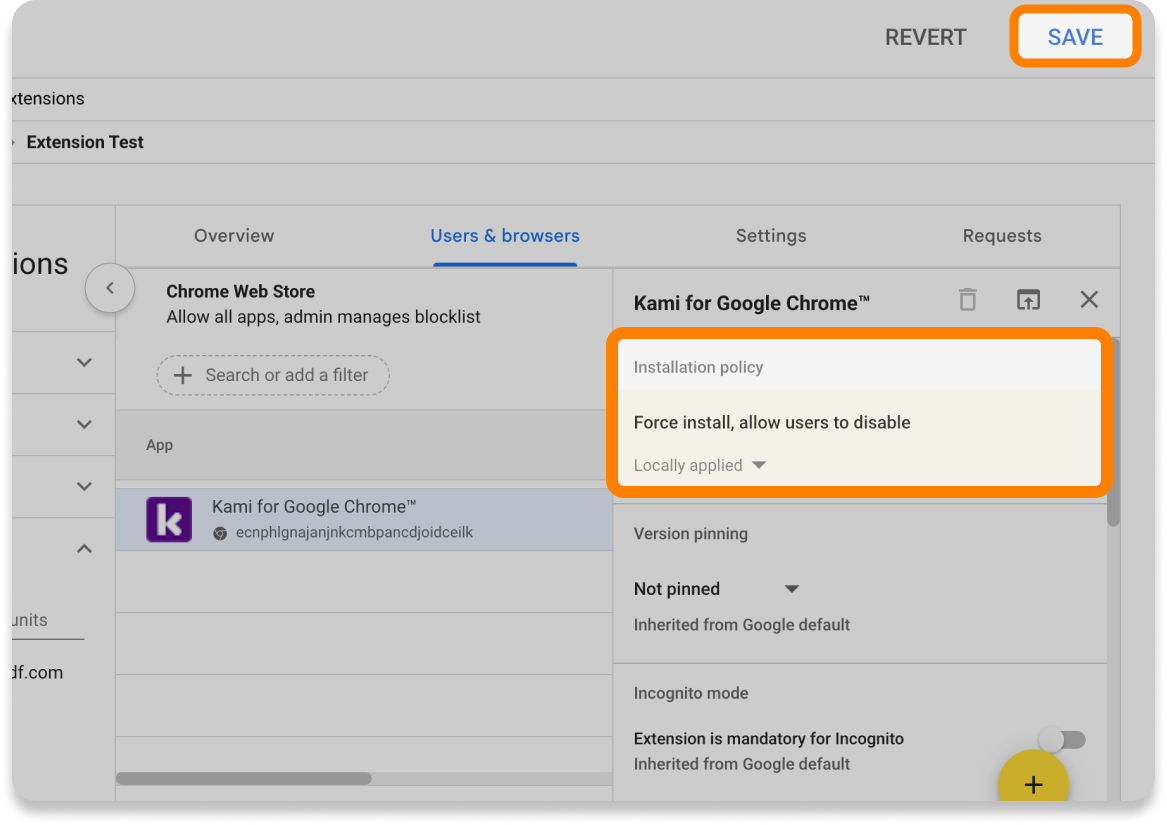Close the Kami for Google Chrome panel

tap(1089, 299)
